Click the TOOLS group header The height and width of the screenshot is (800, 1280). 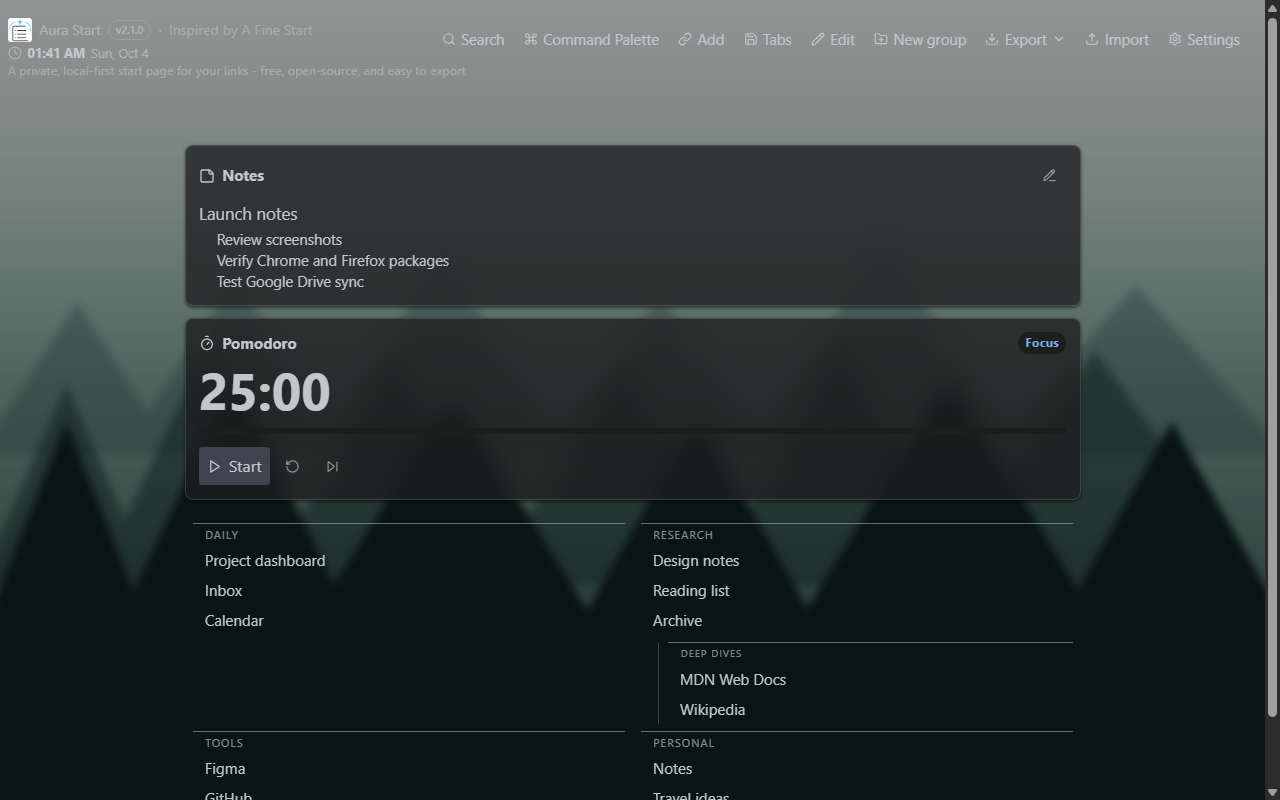tap(224, 743)
